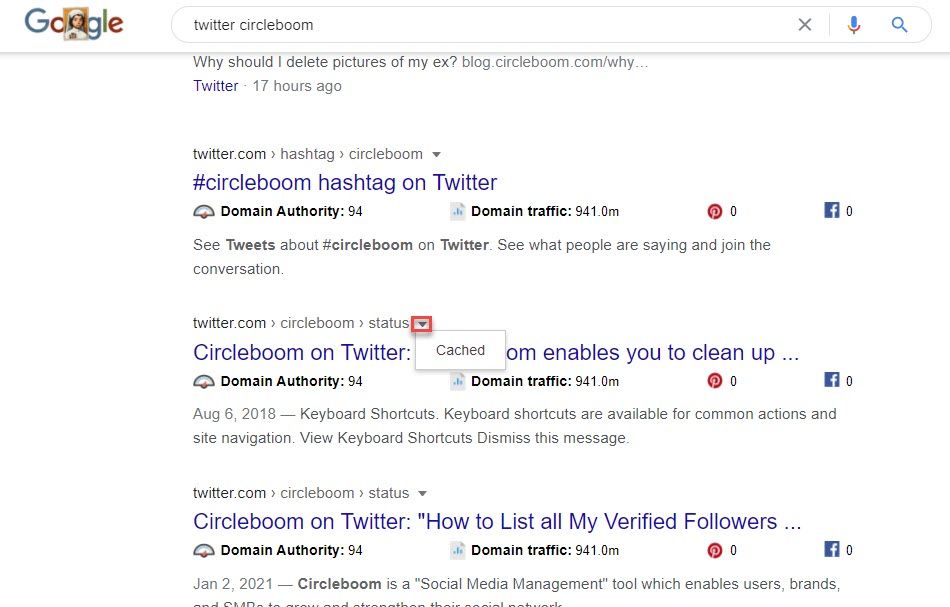This screenshot has height=607, width=950.
Task: Click Pinterest icon on Verified Followers result
Action: tap(715, 550)
